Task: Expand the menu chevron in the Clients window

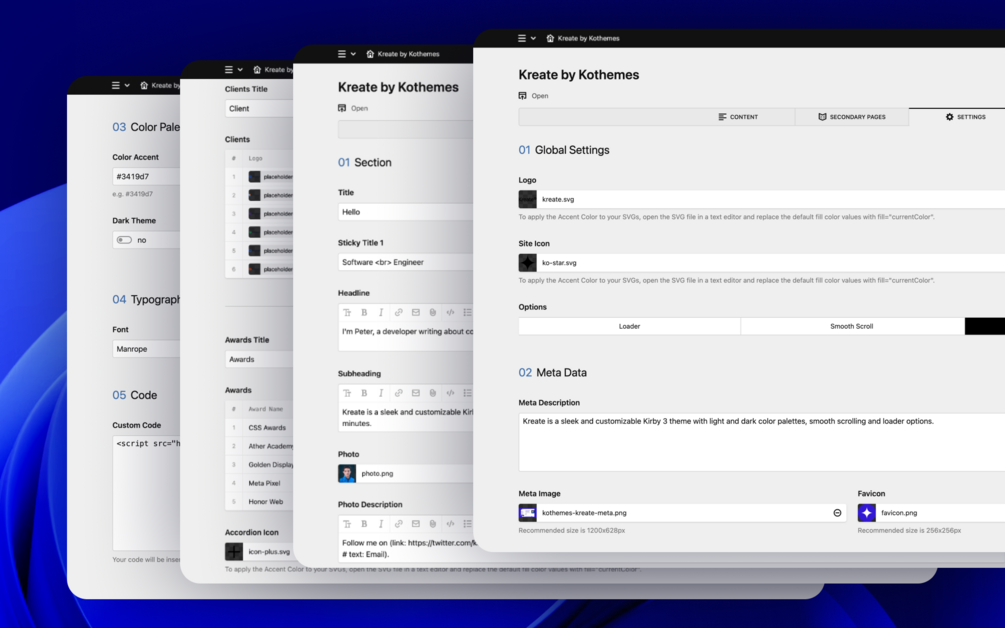Action: click(x=240, y=69)
